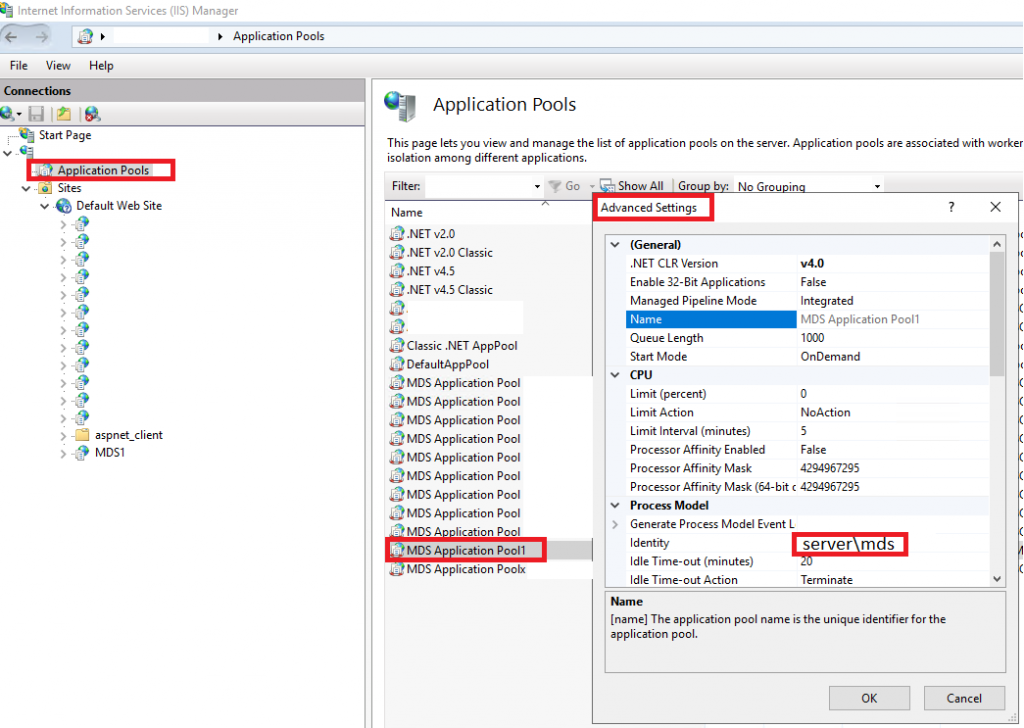Click Application Pools in the address breadcrumb

279,37
